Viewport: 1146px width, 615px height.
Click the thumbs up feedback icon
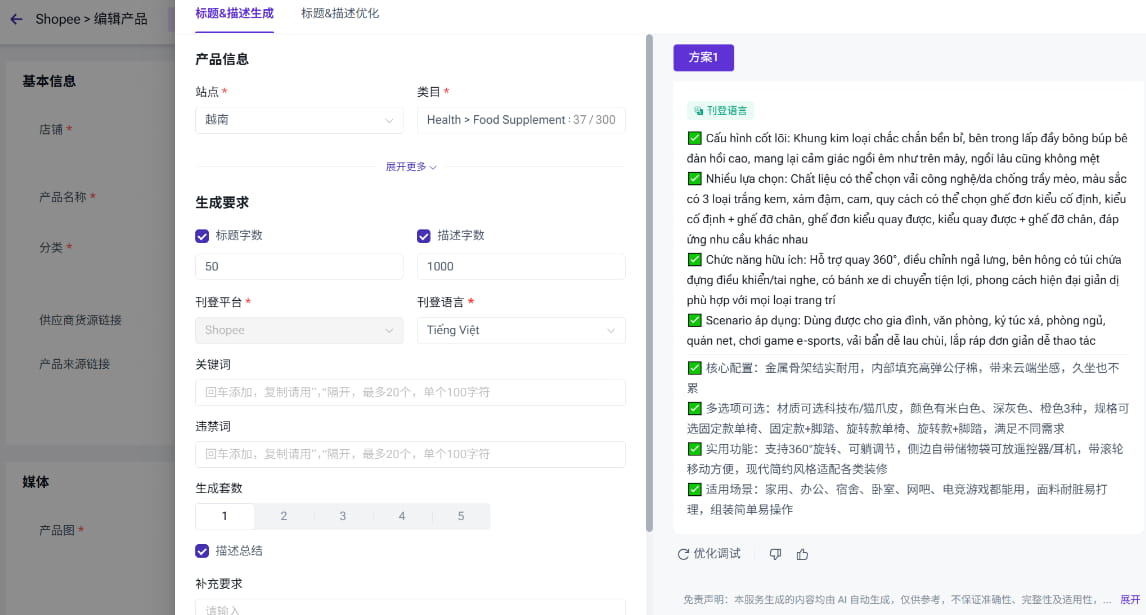pyautogui.click(x=802, y=554)
